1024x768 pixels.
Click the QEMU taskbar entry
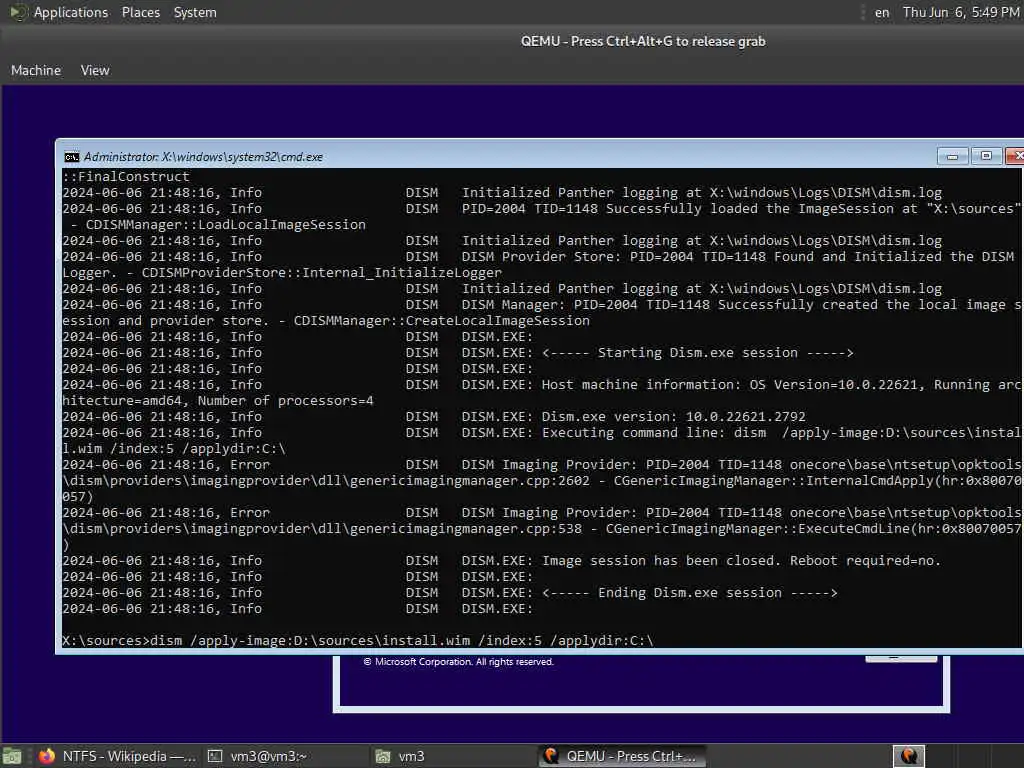click(x=622, y=756)
